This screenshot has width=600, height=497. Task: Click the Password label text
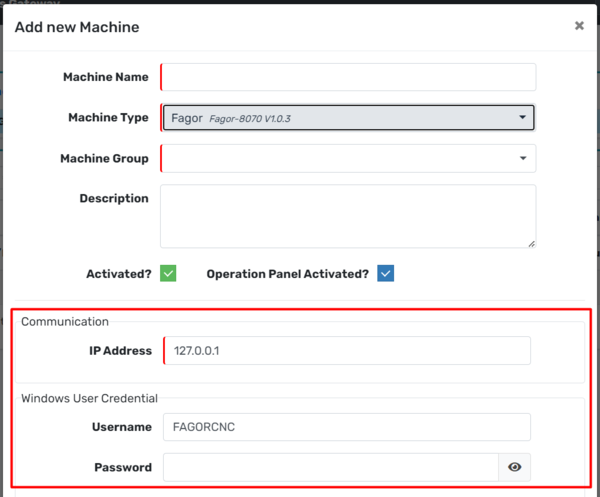point(123,467)
